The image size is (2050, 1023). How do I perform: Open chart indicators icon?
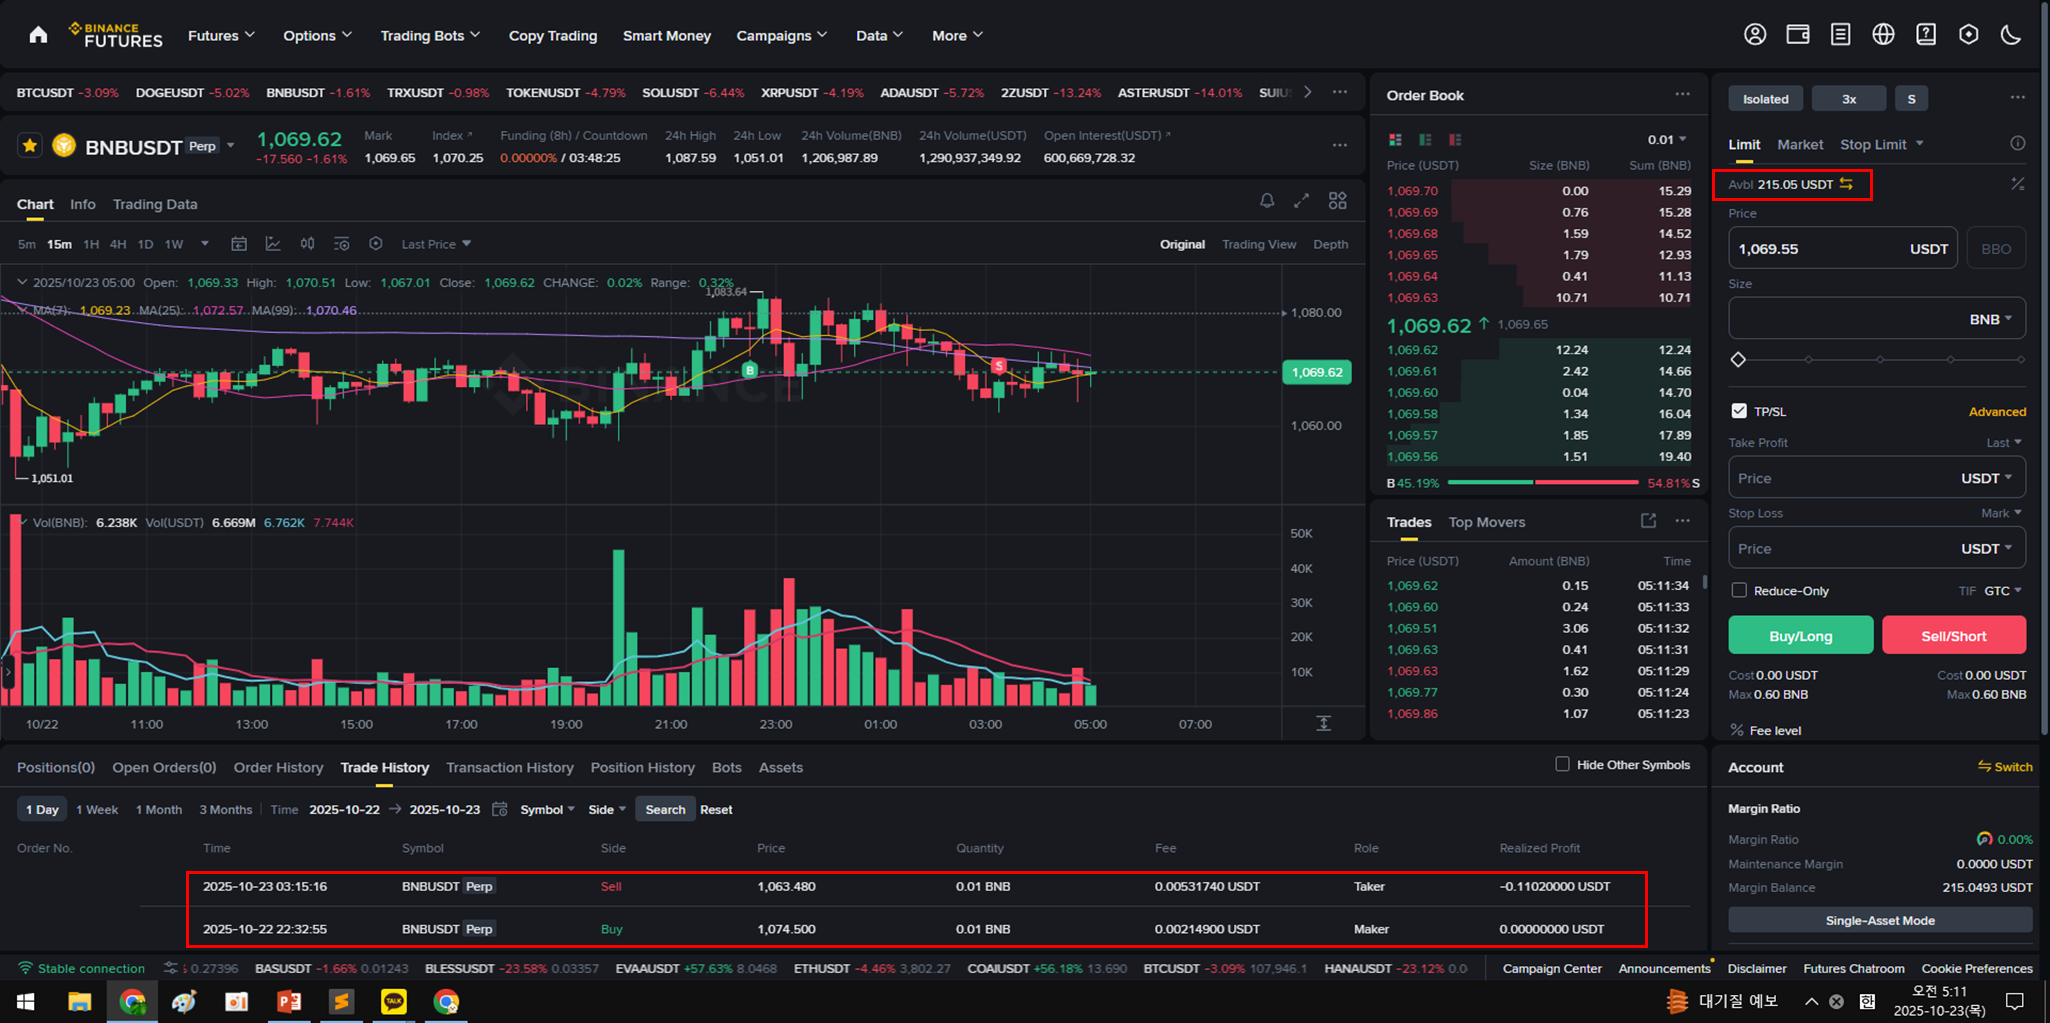[x=273, y=244]
